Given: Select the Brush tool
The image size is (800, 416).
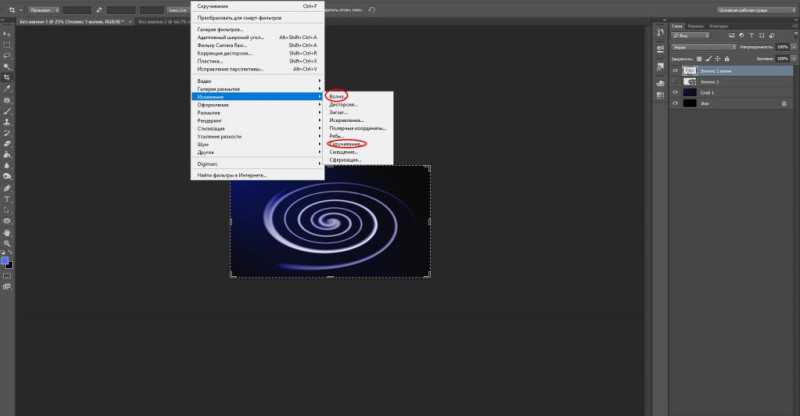Looking at the screenshot, I should click(7, 111).
